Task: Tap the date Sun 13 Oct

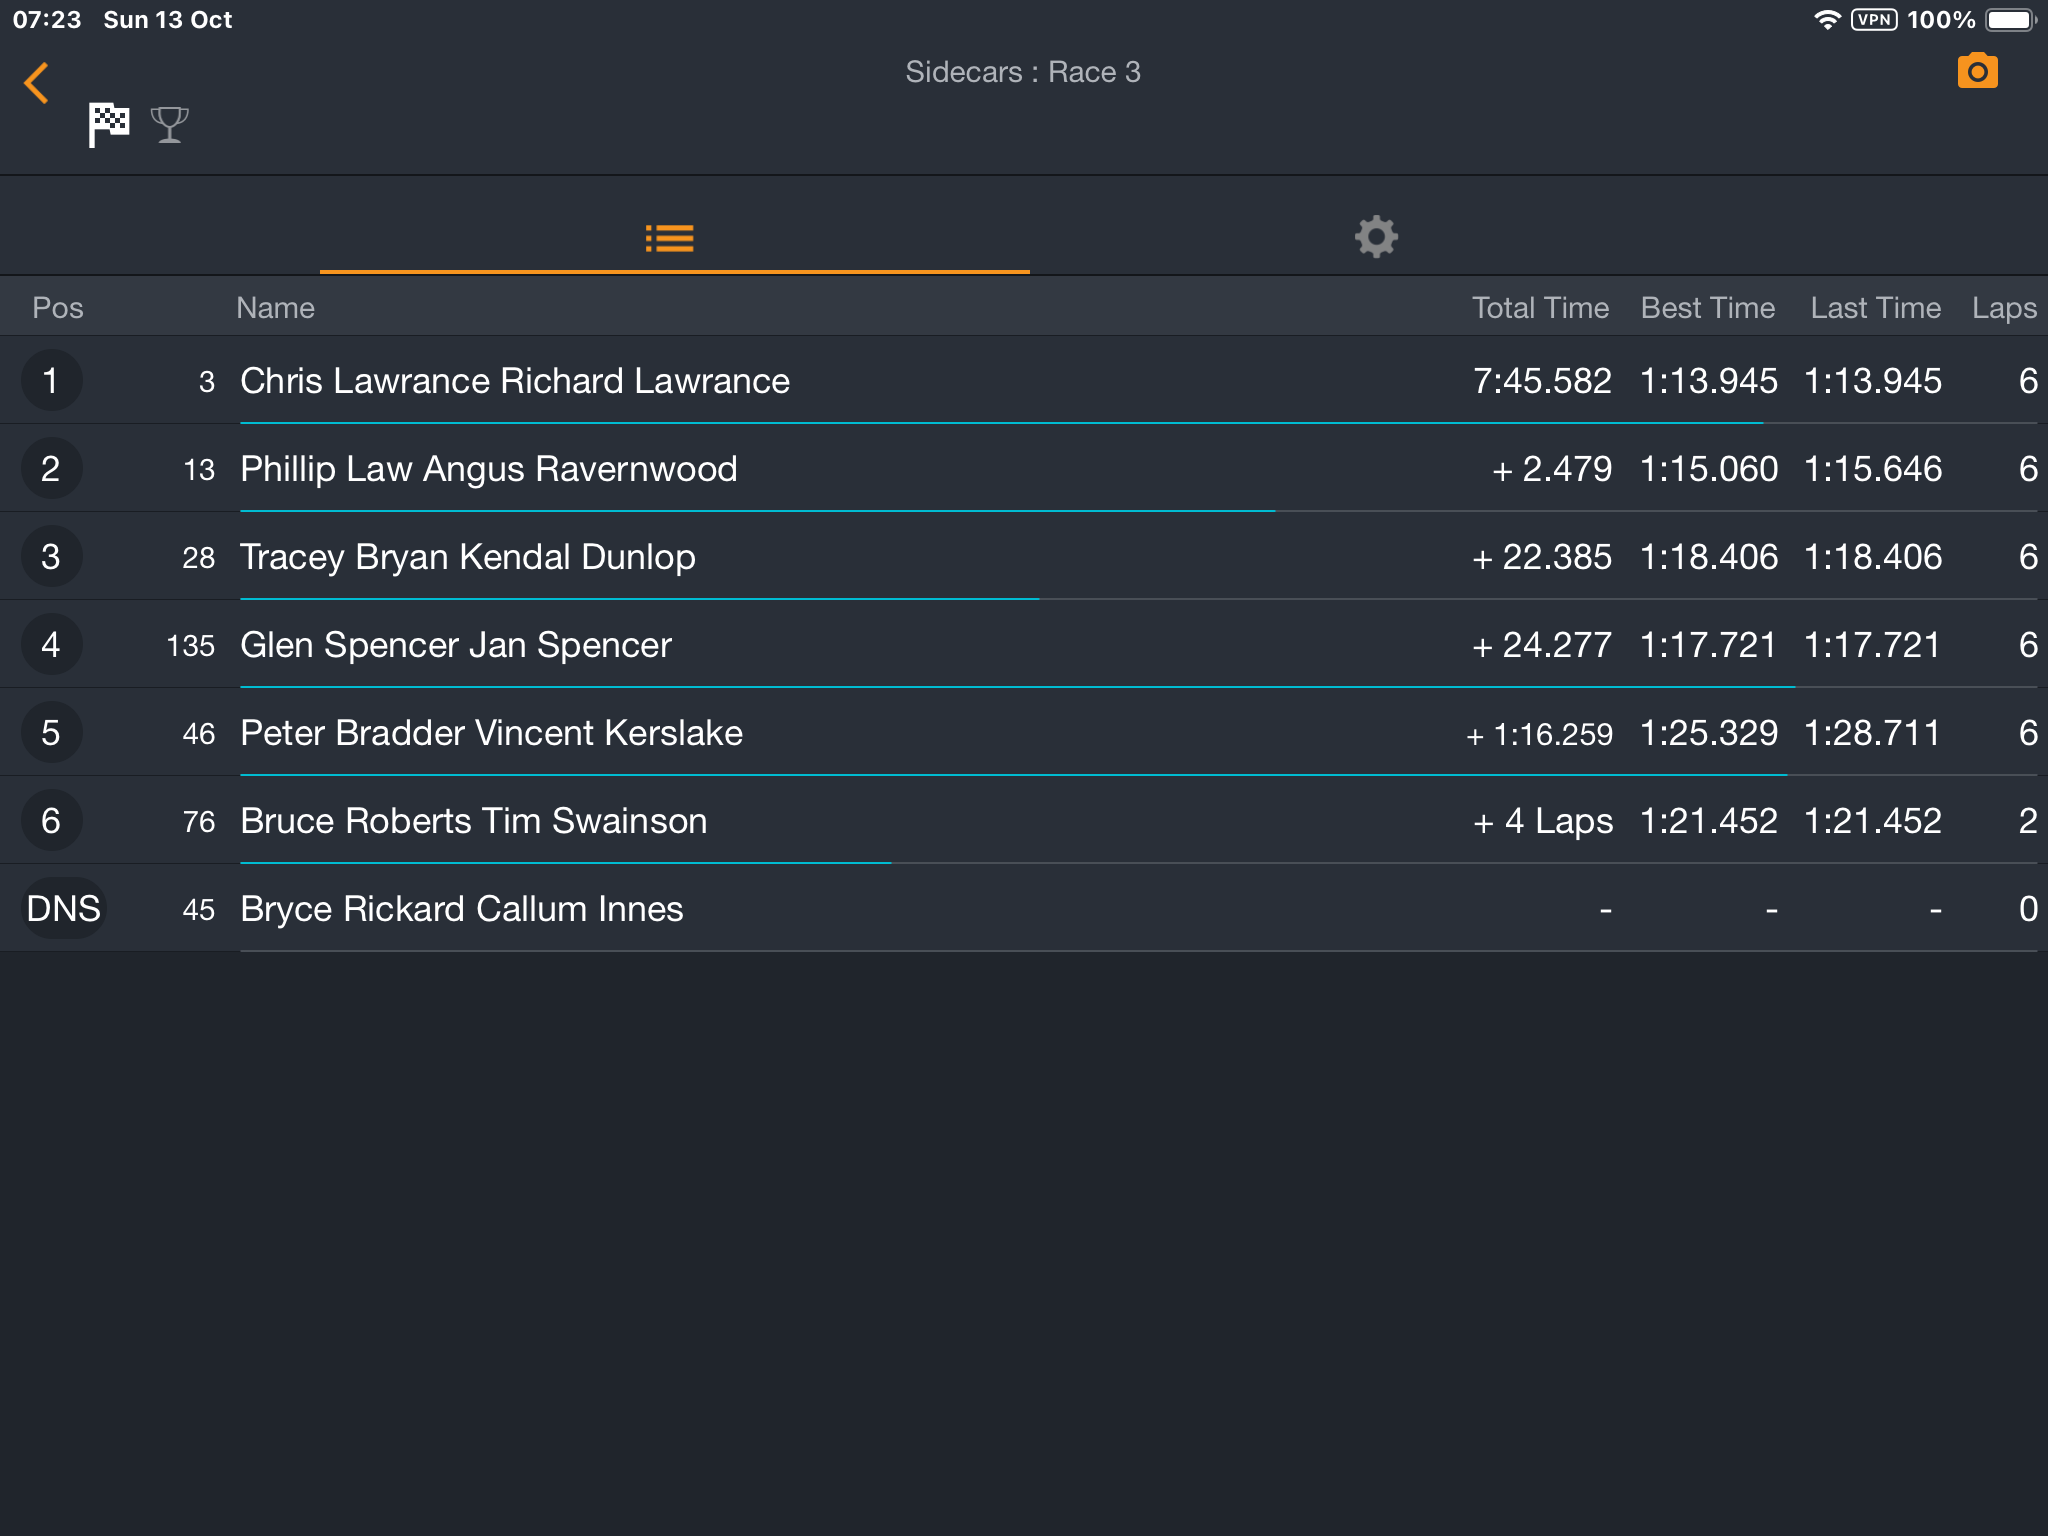Action: point(168,20)
